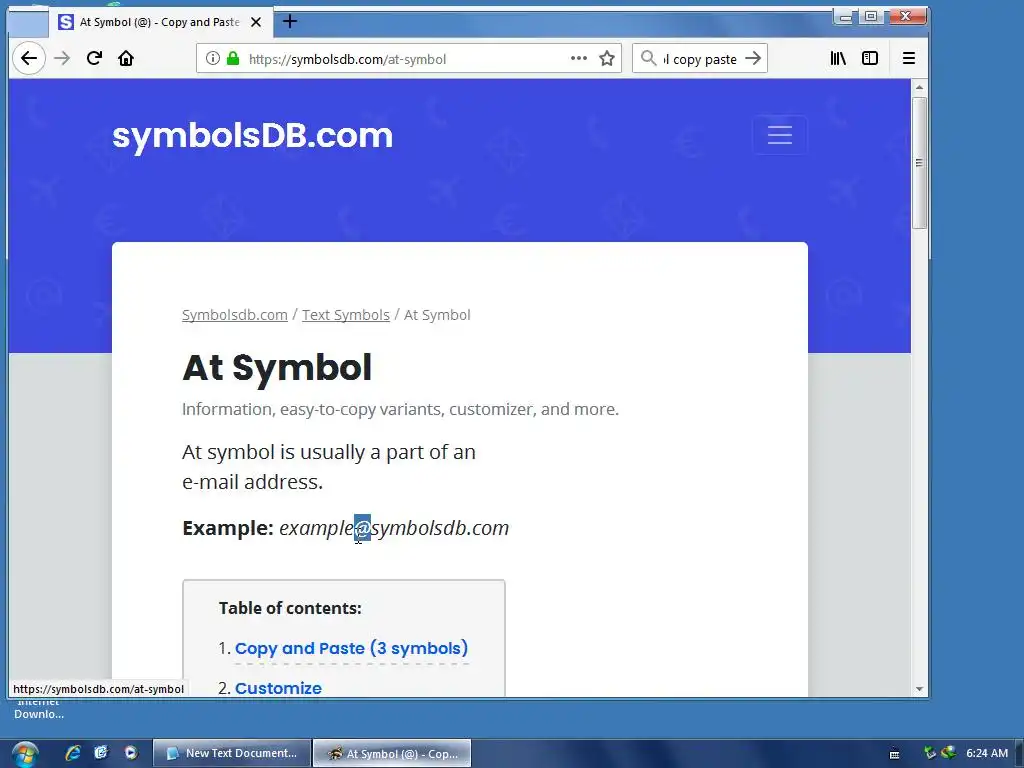Screen dimensions: 1024x768
Task: Jump to Copy and Paste (3 symbols)
Action: point(351,648)
